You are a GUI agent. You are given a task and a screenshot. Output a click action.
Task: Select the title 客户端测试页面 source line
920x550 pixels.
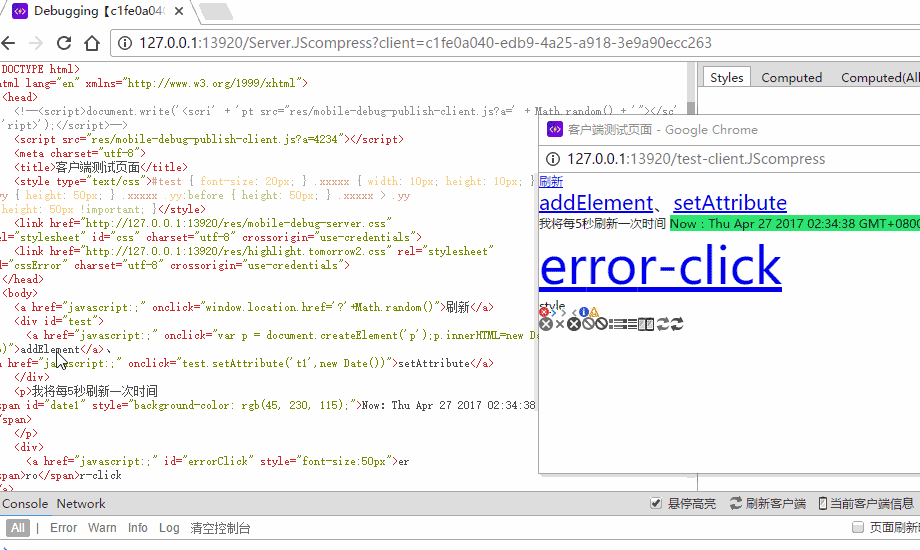coord(101,167)
